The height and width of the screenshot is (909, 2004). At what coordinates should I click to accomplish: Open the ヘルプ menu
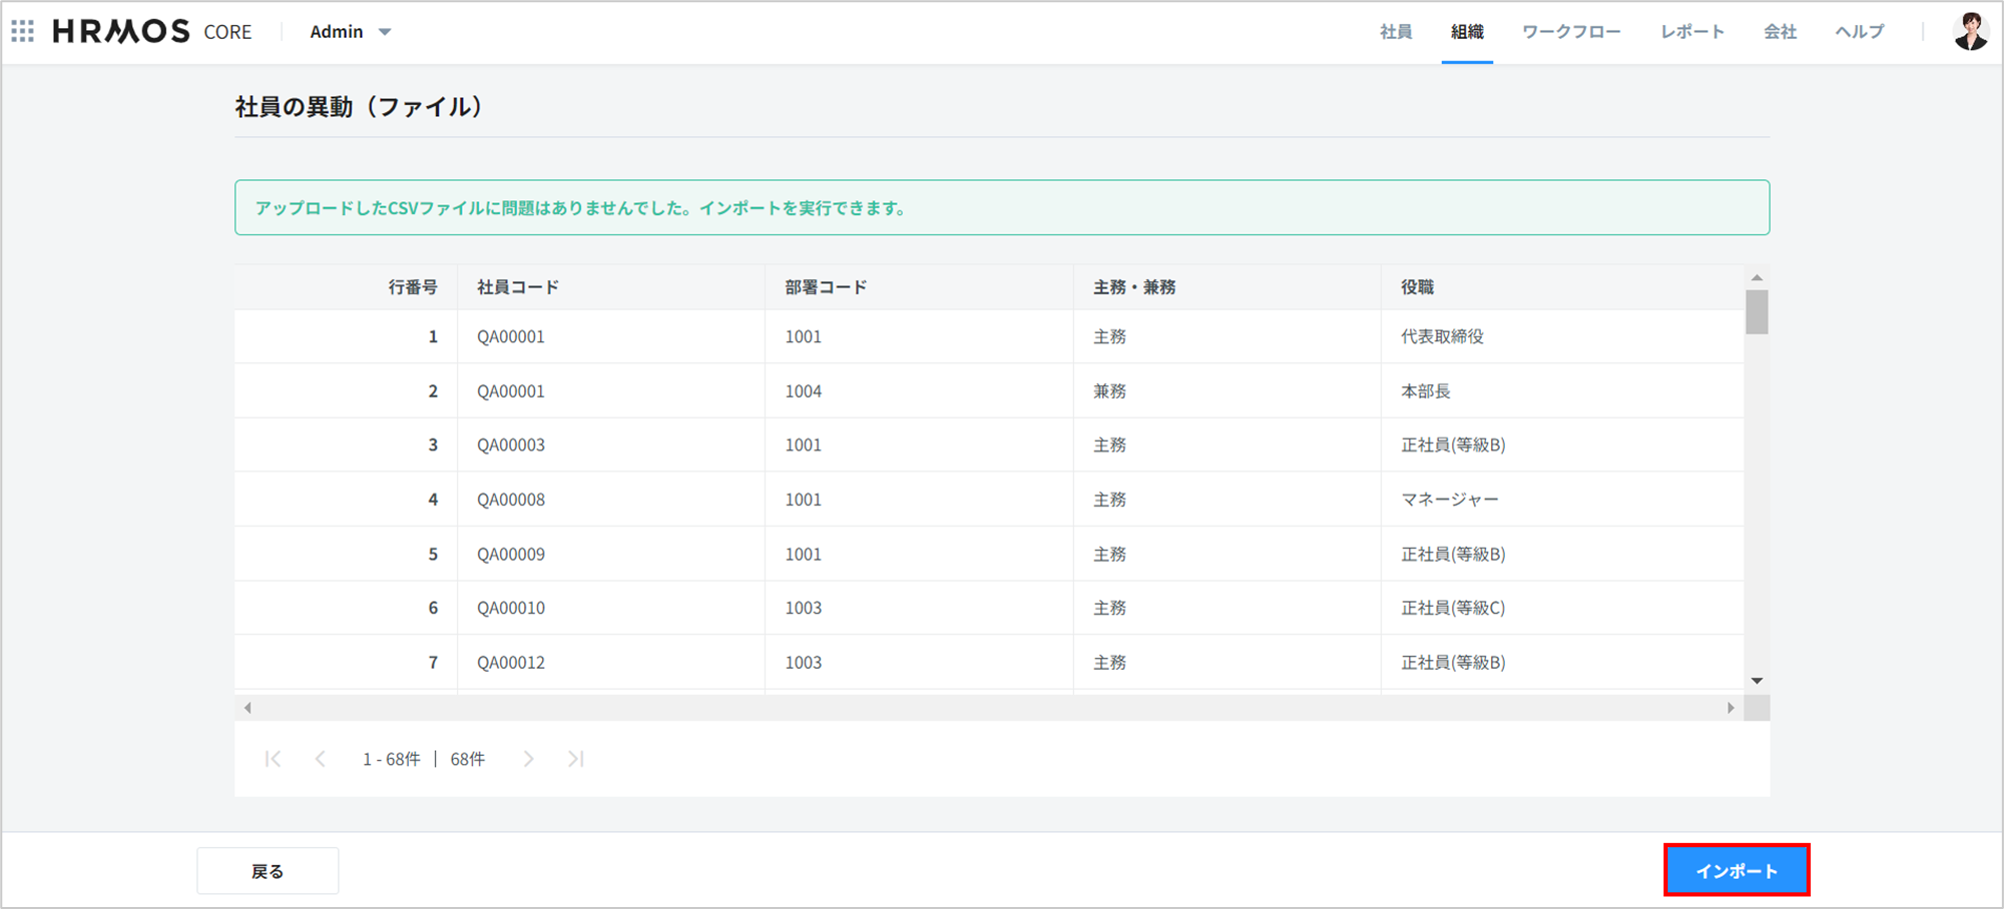pyautogui.click(x=1859, y=32)
